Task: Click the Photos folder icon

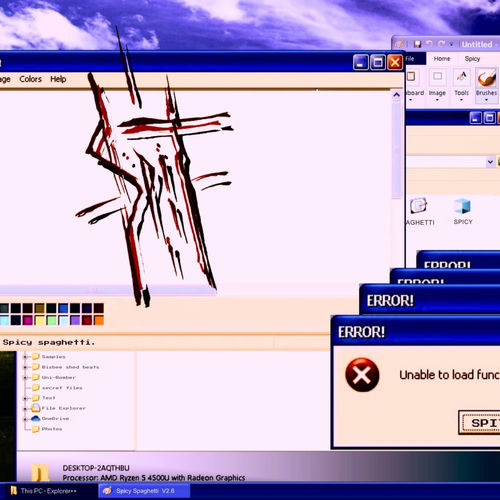Action: (36, 429)
